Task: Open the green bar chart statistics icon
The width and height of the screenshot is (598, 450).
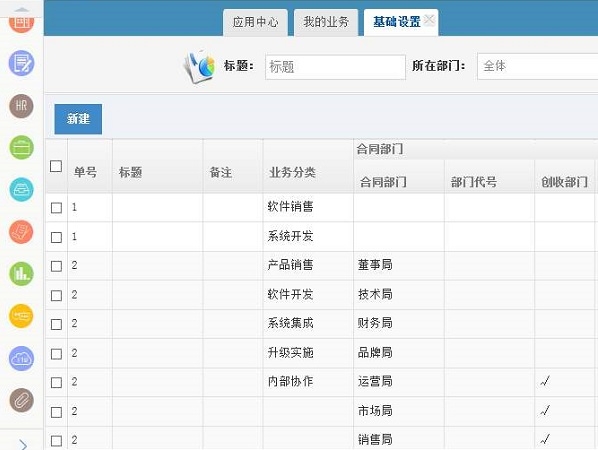Action: point(21,273)
